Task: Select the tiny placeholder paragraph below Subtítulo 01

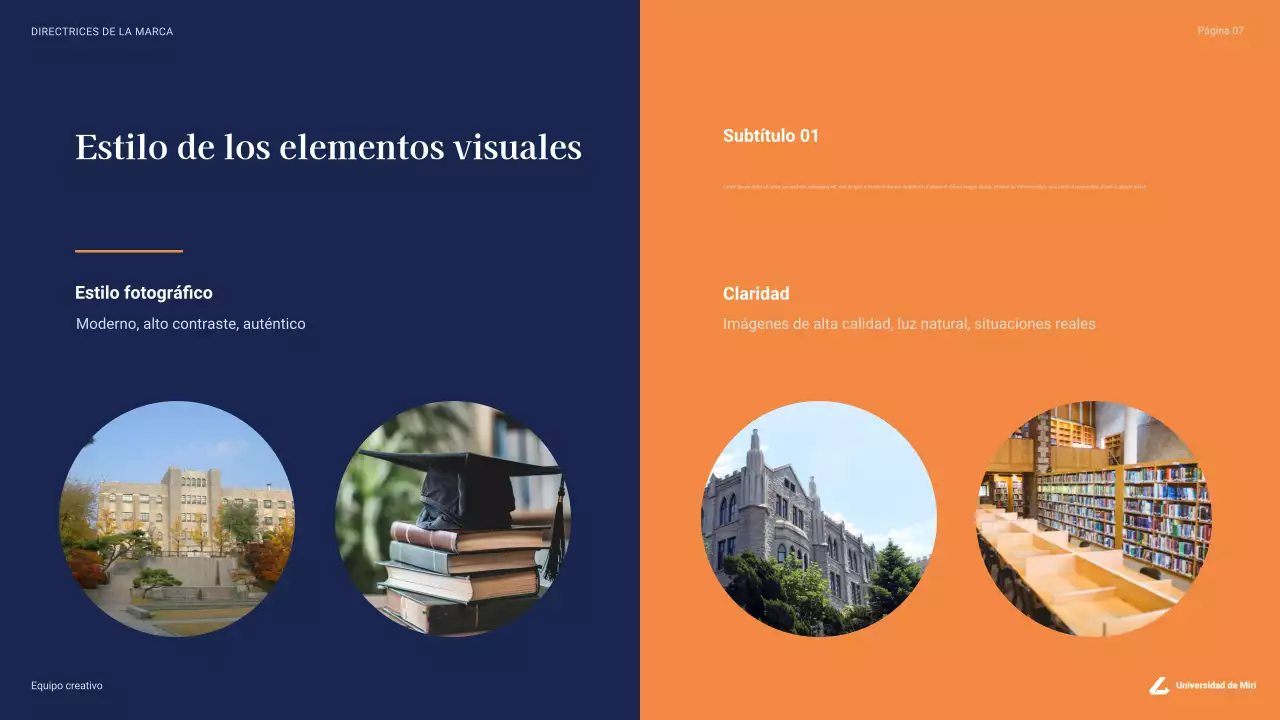Action: point(934,186)
